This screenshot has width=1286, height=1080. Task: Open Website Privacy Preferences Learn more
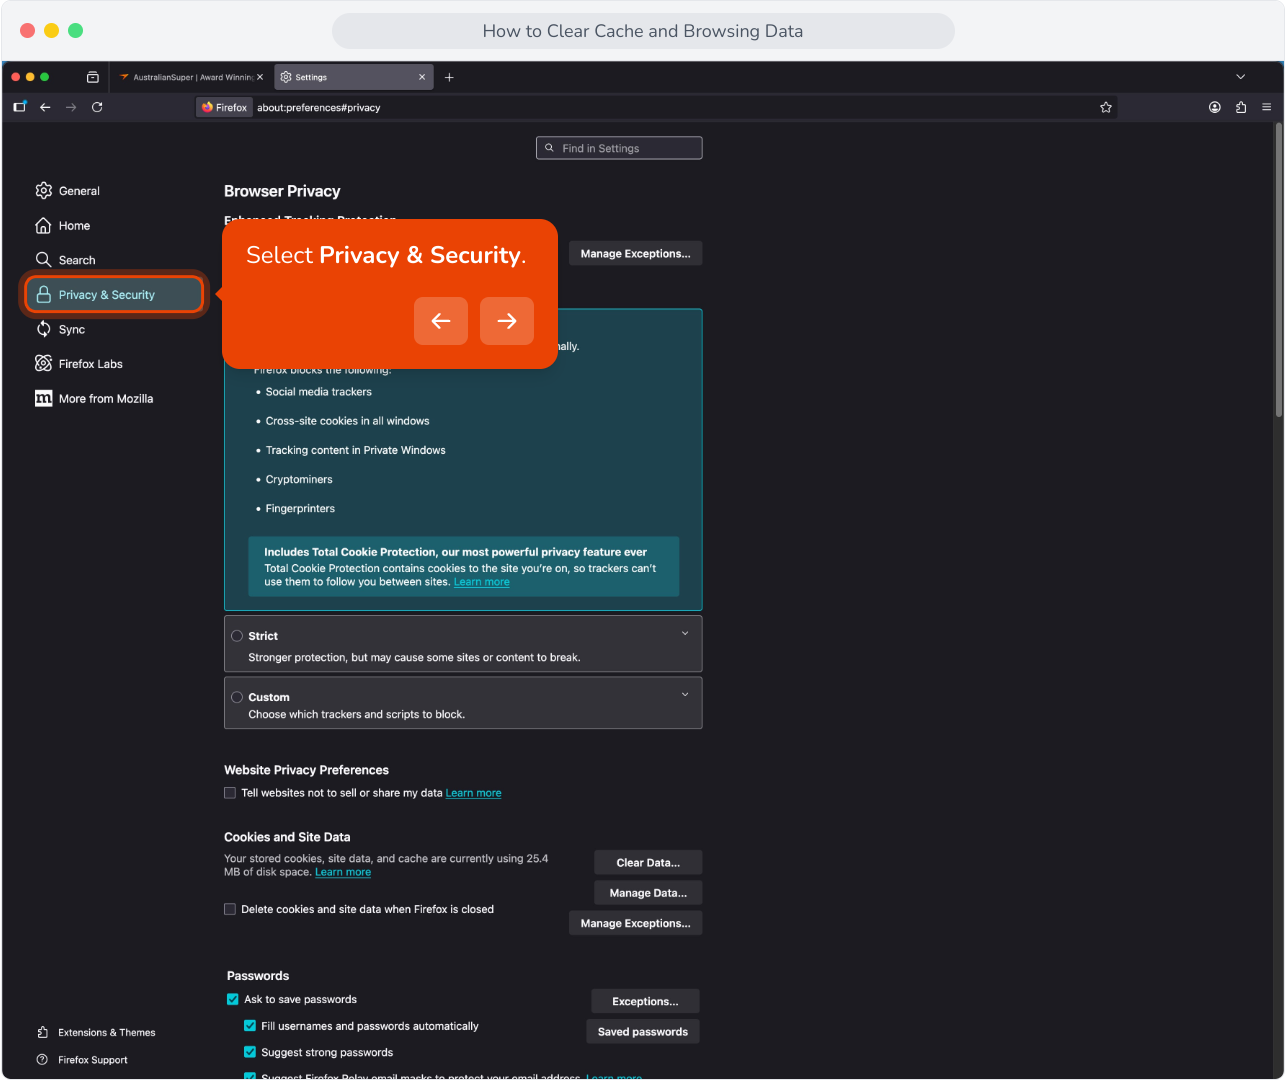474,793
